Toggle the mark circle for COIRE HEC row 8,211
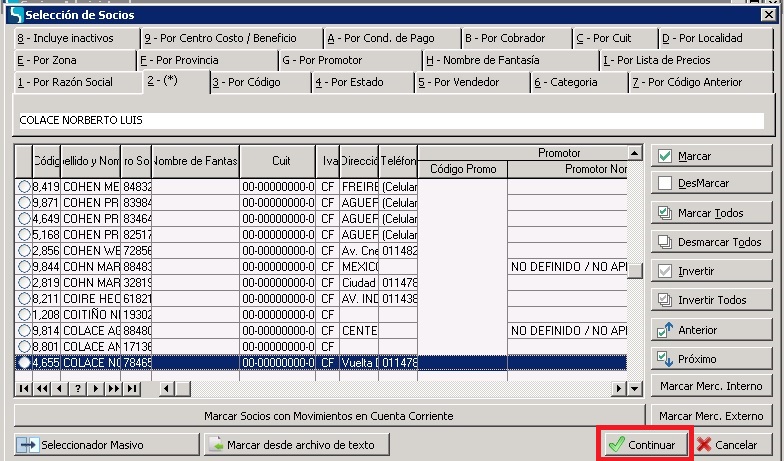This screenshot has width=784, height=461. (x=24, y=298)
